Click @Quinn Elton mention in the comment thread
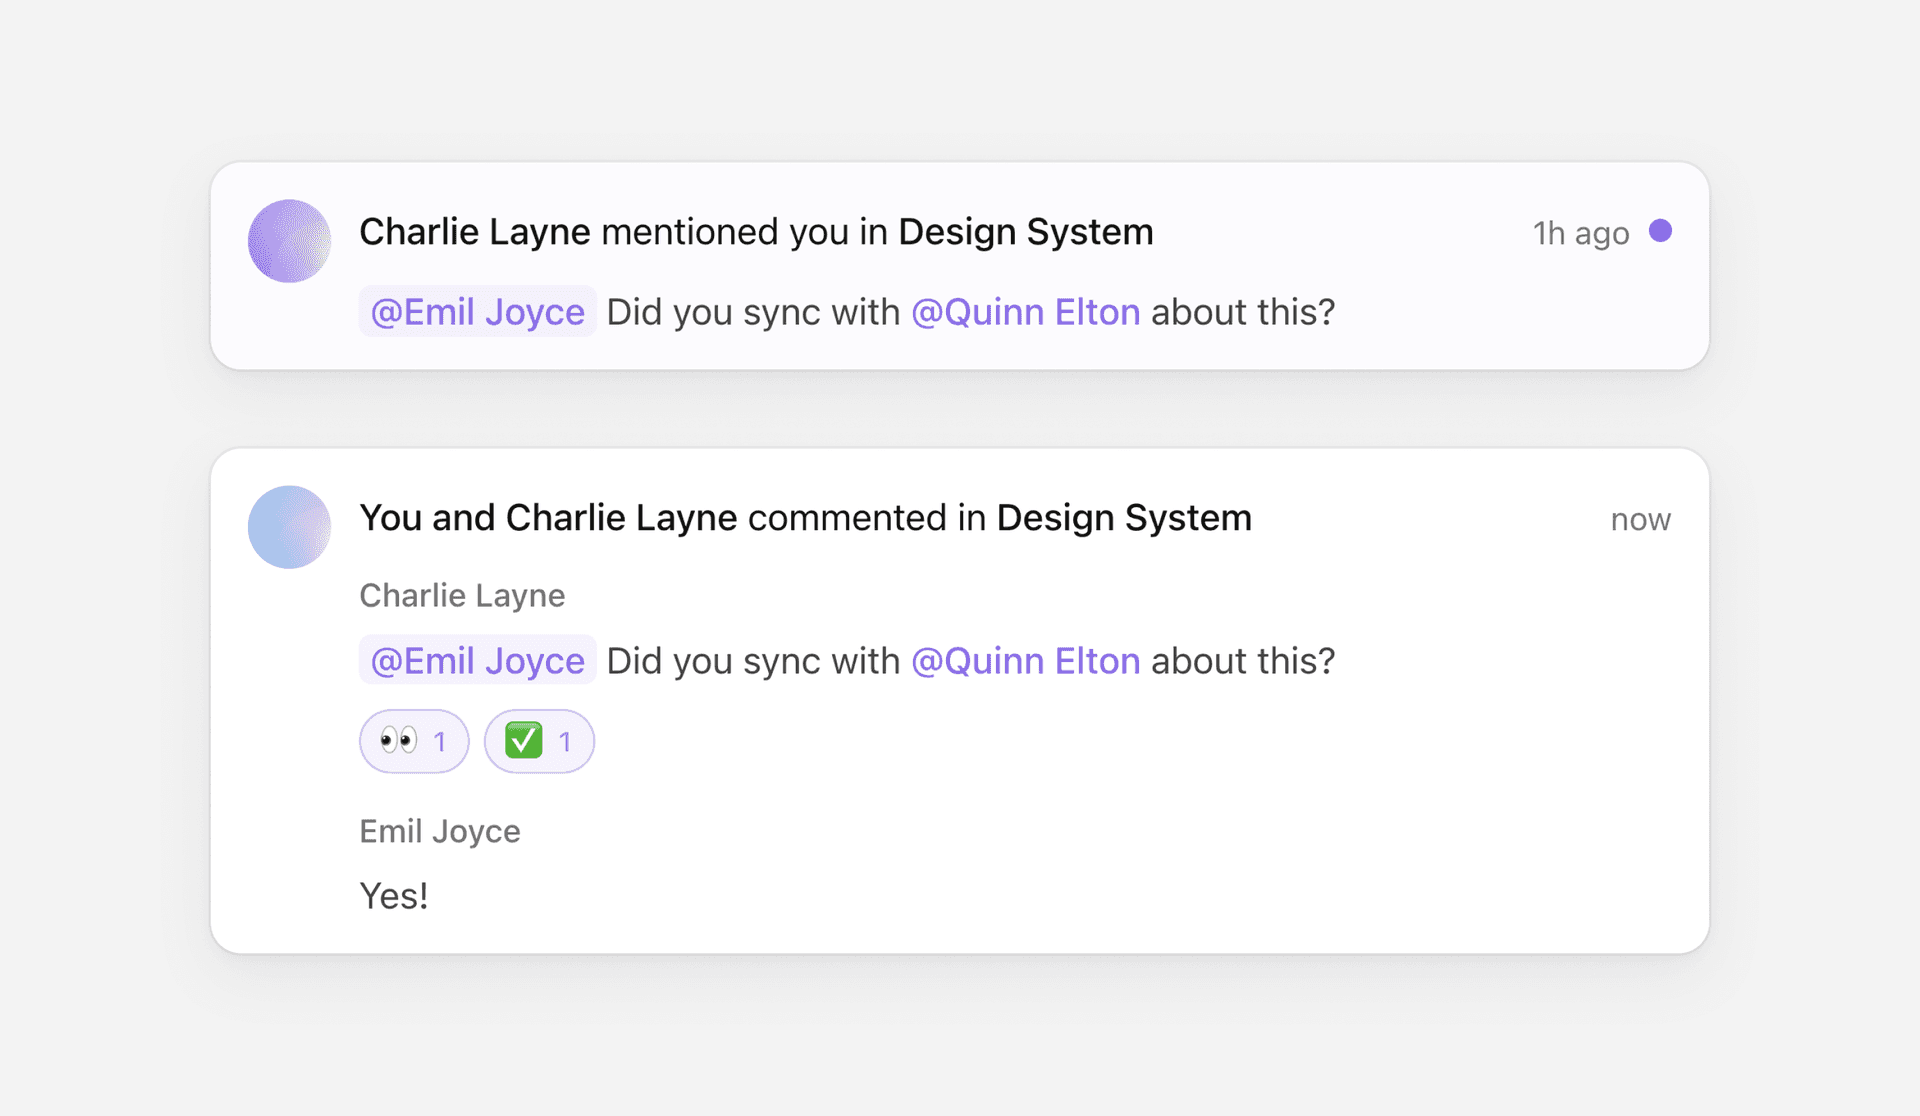Screen dimensions: 1920x1116 pyautogui.click(x=1025, y=661)
